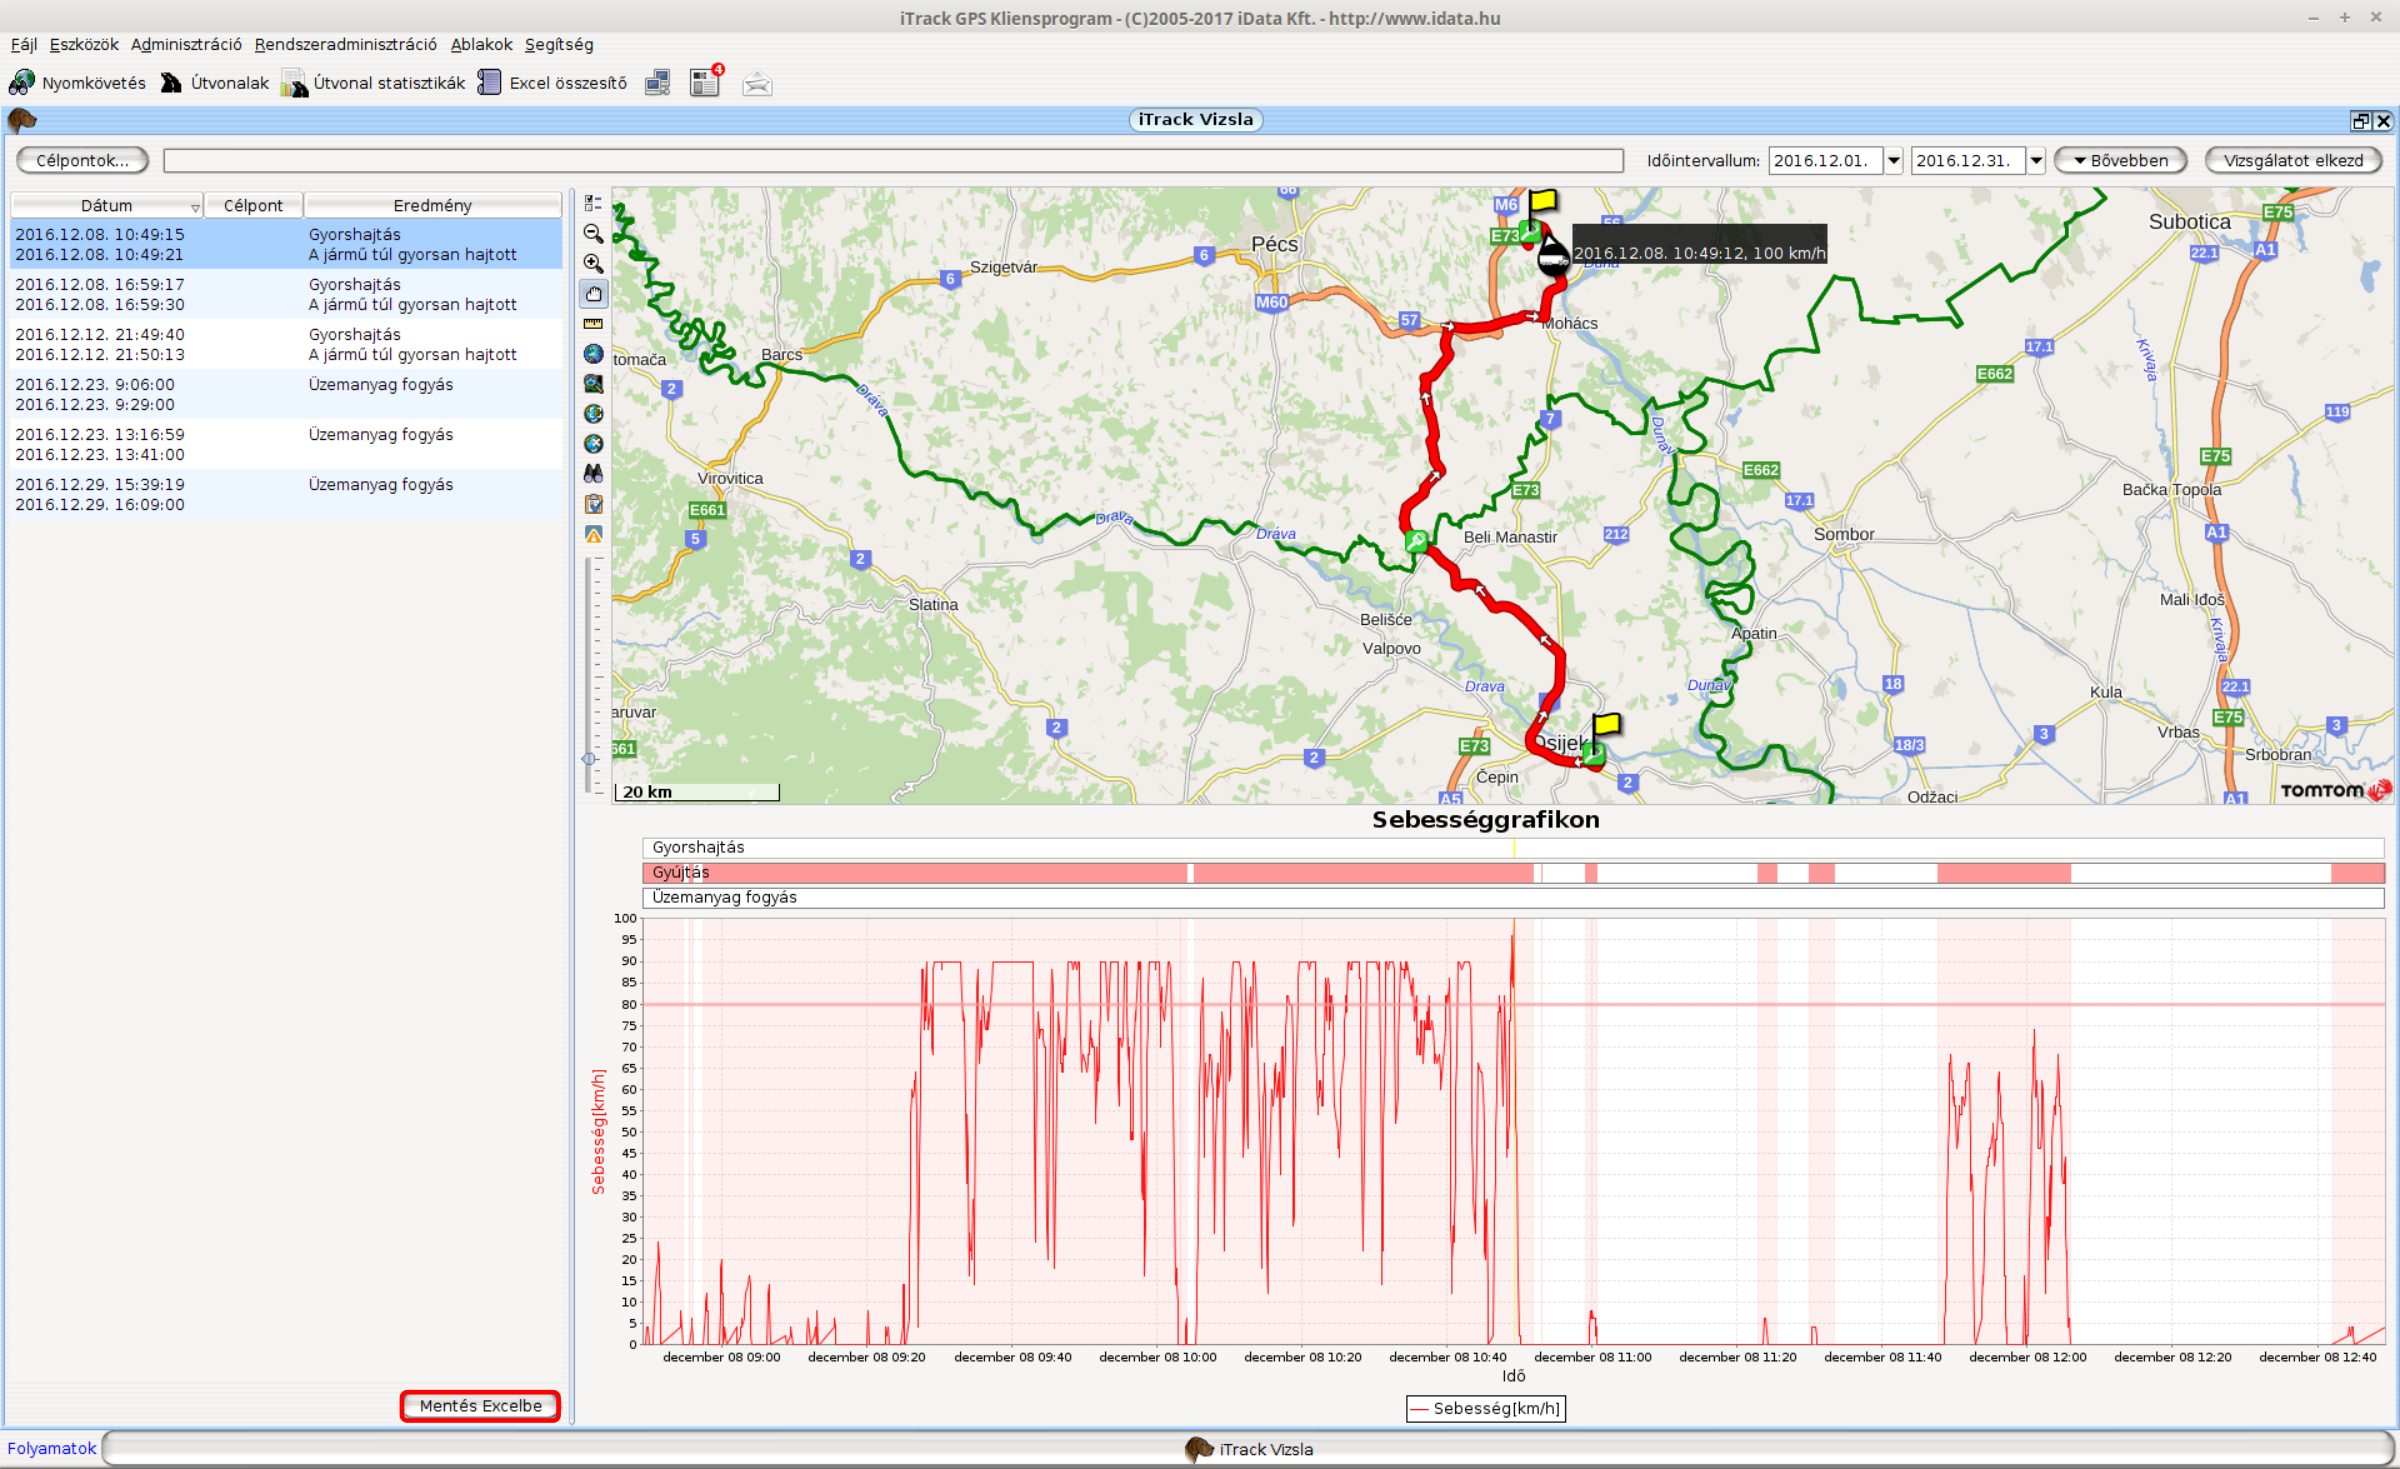Open the Eszközök menu
The image size is (2400, 1469).
click(84, 44)
